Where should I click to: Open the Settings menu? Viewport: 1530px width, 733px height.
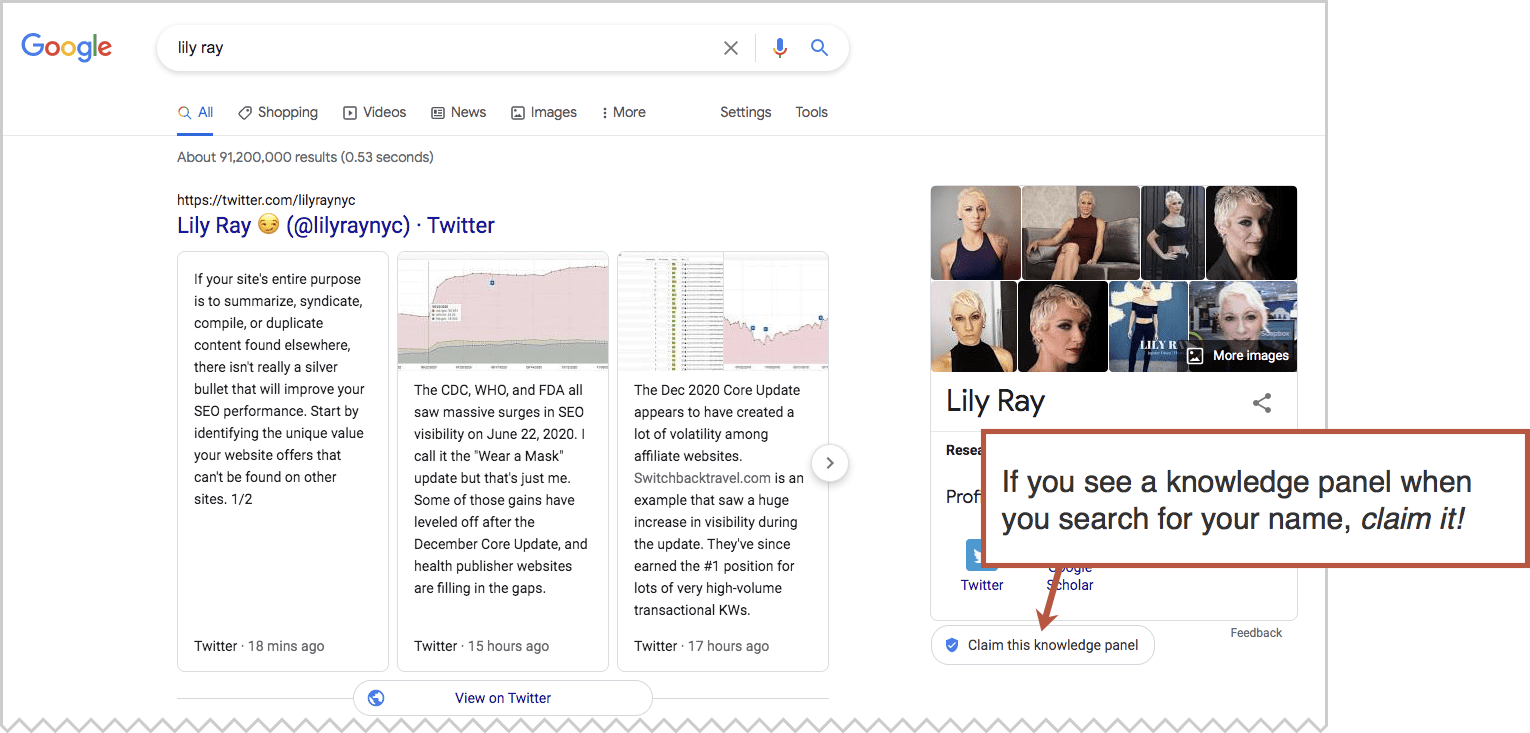[746, 112]
